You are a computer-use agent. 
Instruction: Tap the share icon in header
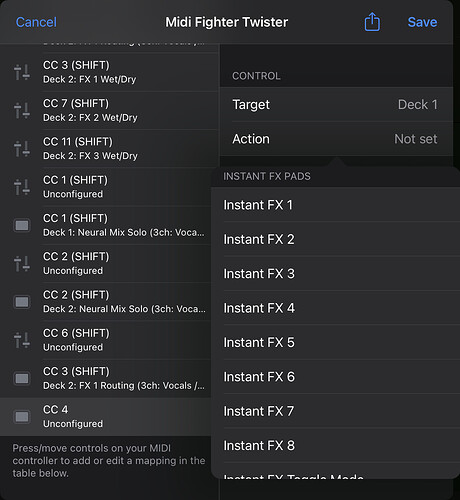(372, 22)
